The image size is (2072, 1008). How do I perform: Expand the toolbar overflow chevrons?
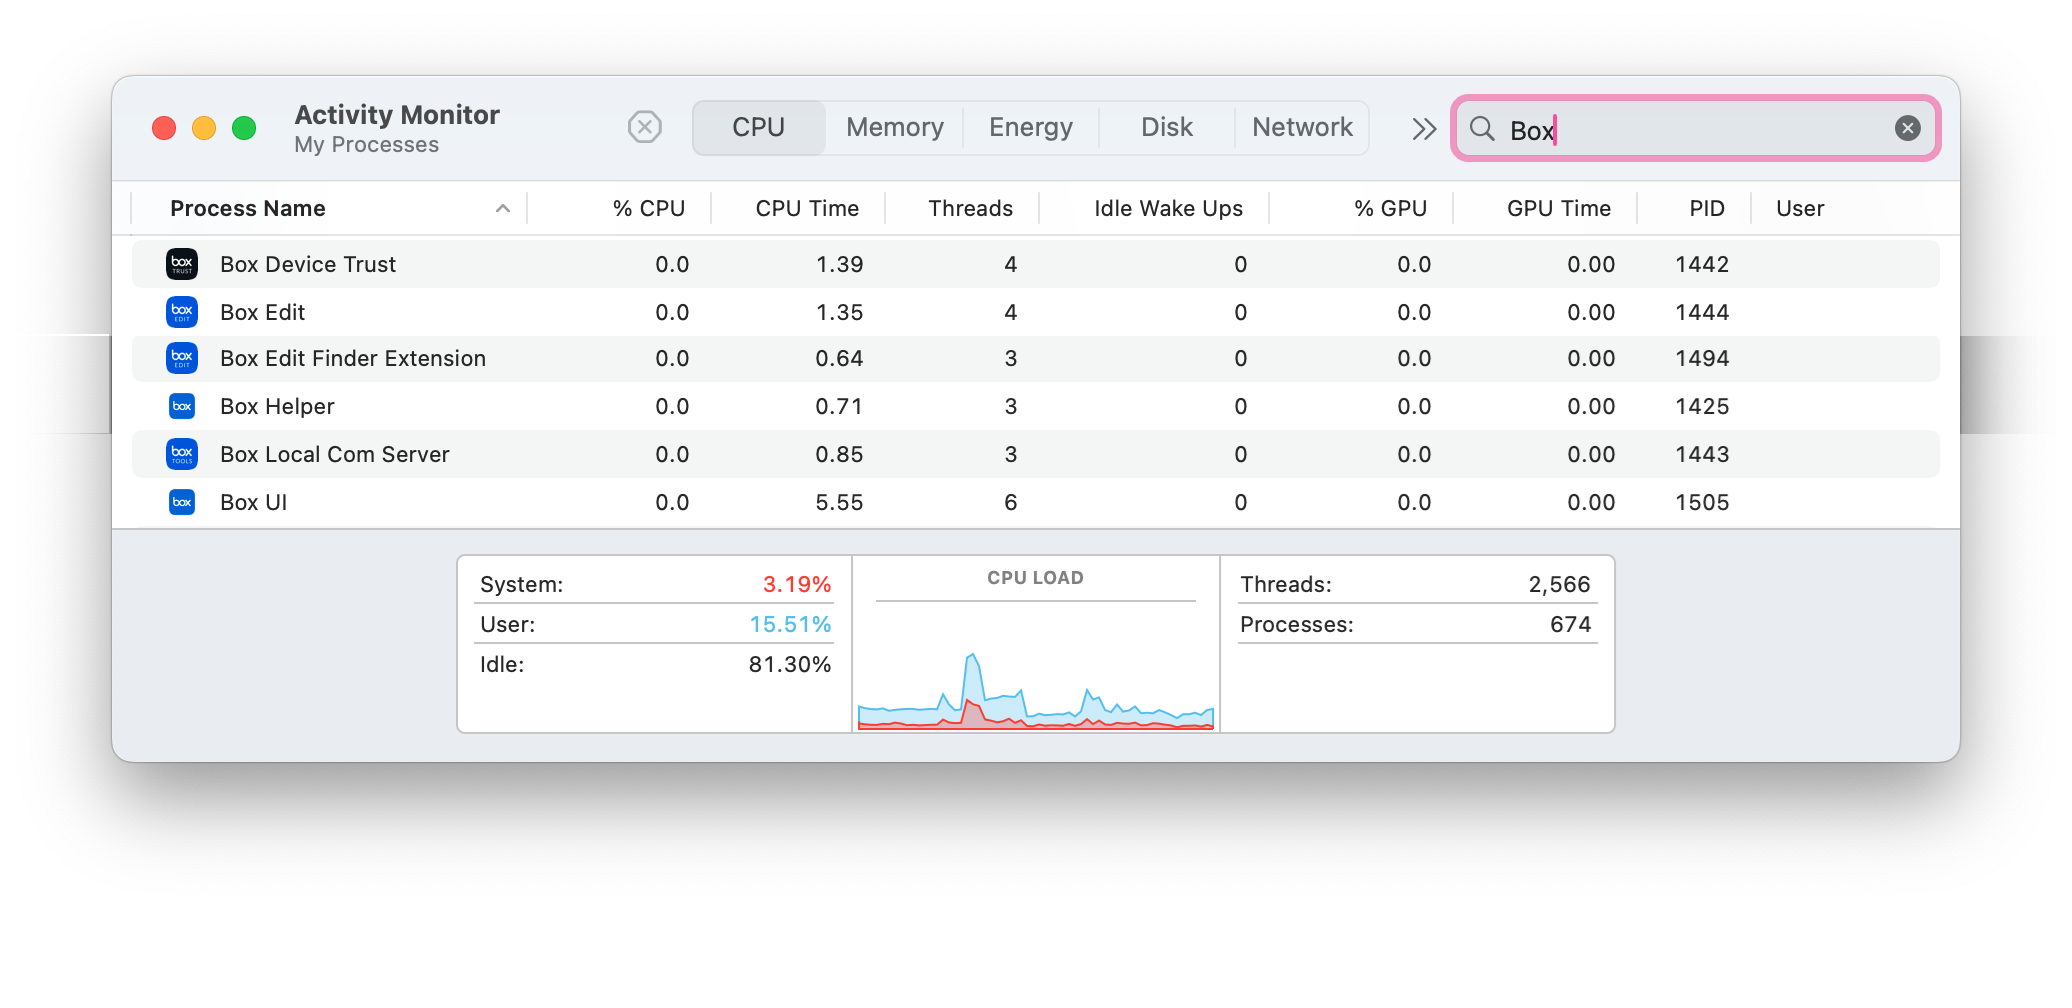1424,129
